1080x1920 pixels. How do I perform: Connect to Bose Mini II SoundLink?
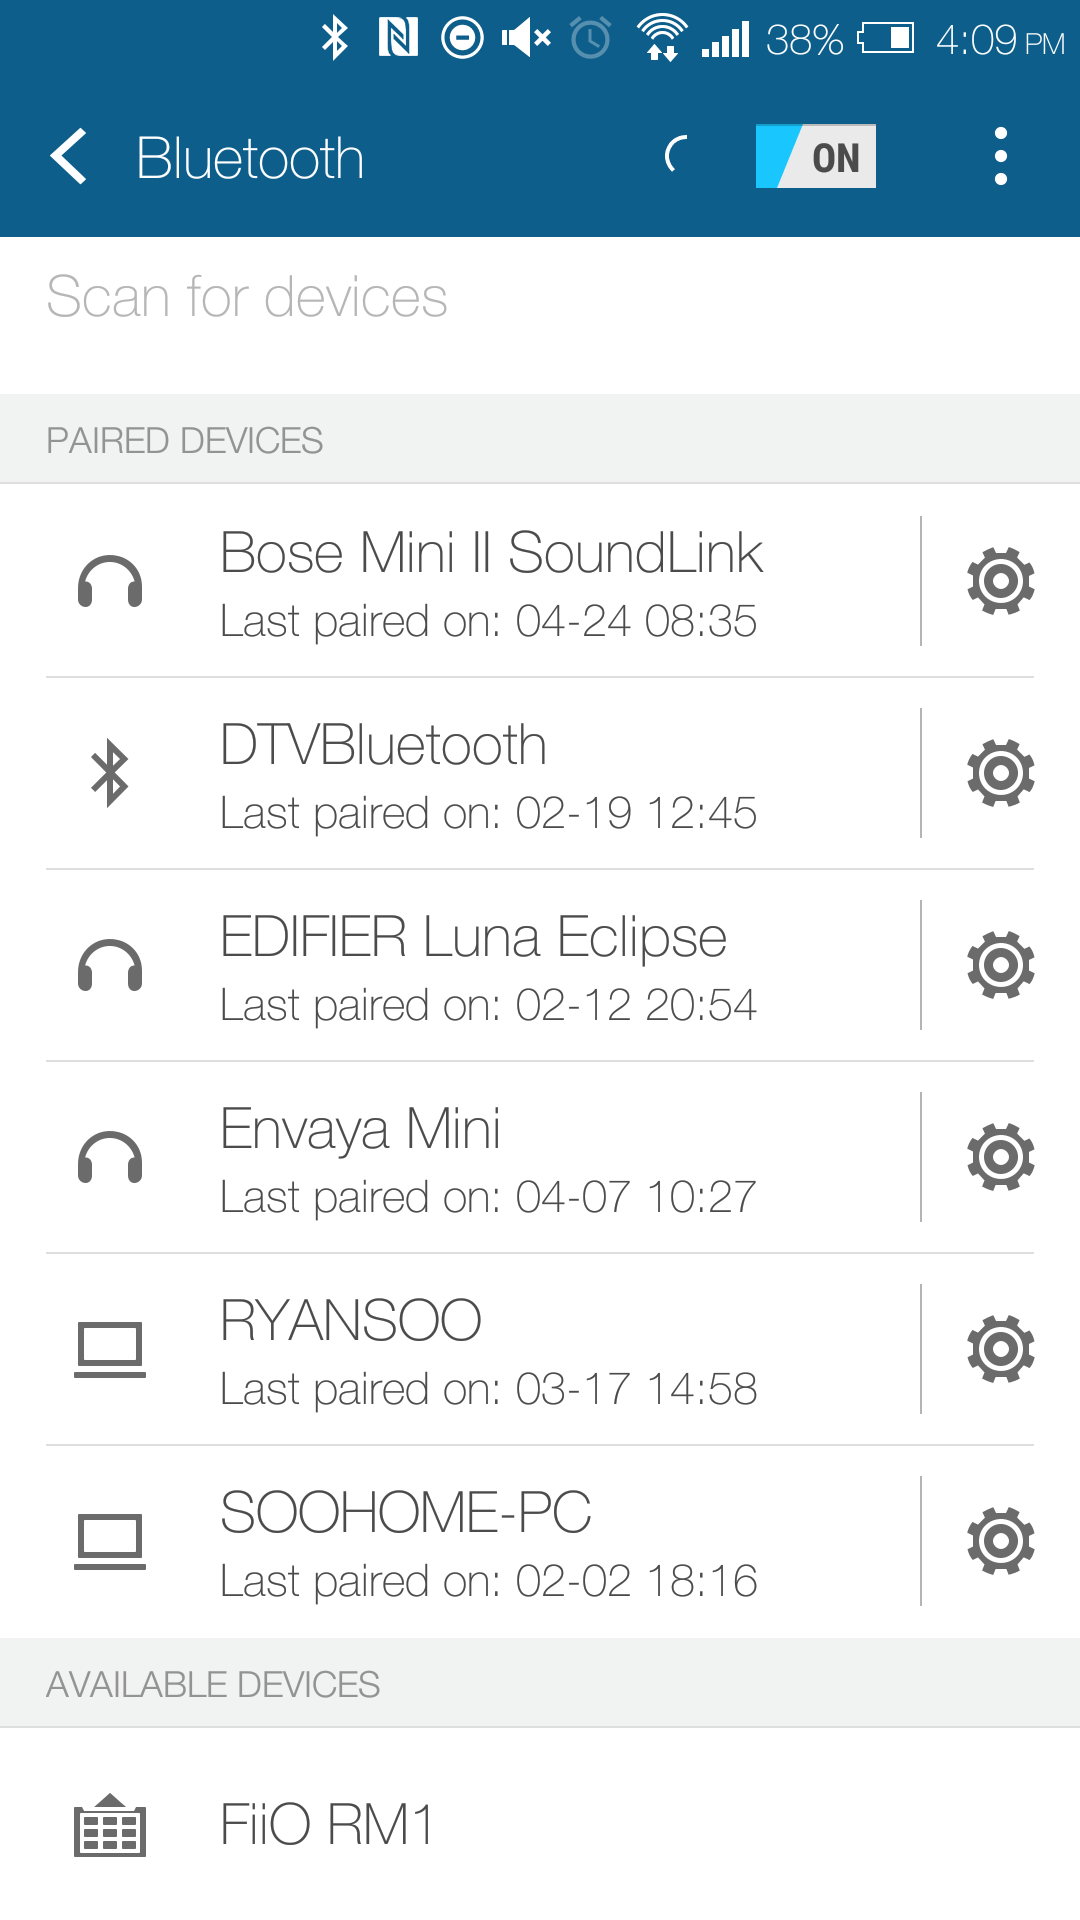point(490,581)
